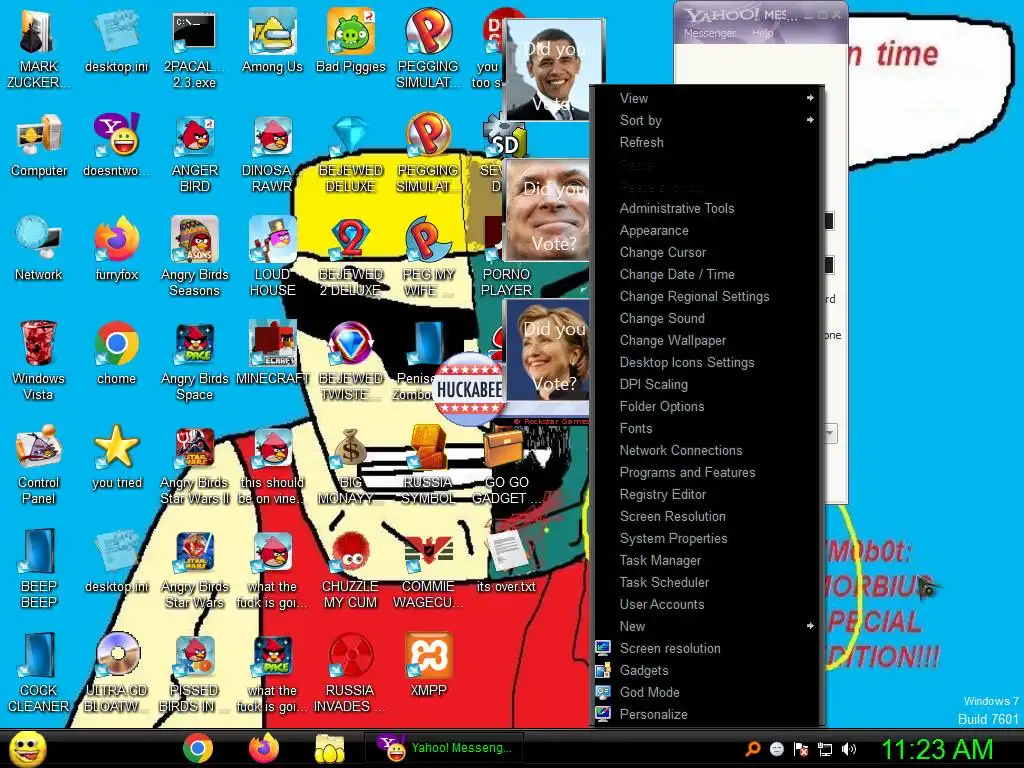Open the Among Us desktop icon
The image size is (1024, 768).
tap(272, 41)
